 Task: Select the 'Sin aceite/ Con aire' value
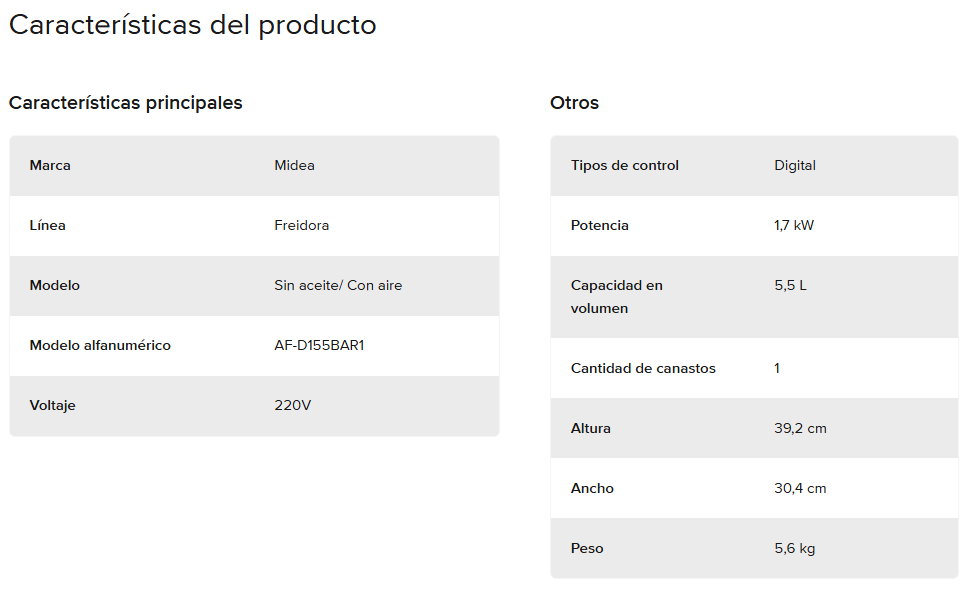tap(338, 285)
